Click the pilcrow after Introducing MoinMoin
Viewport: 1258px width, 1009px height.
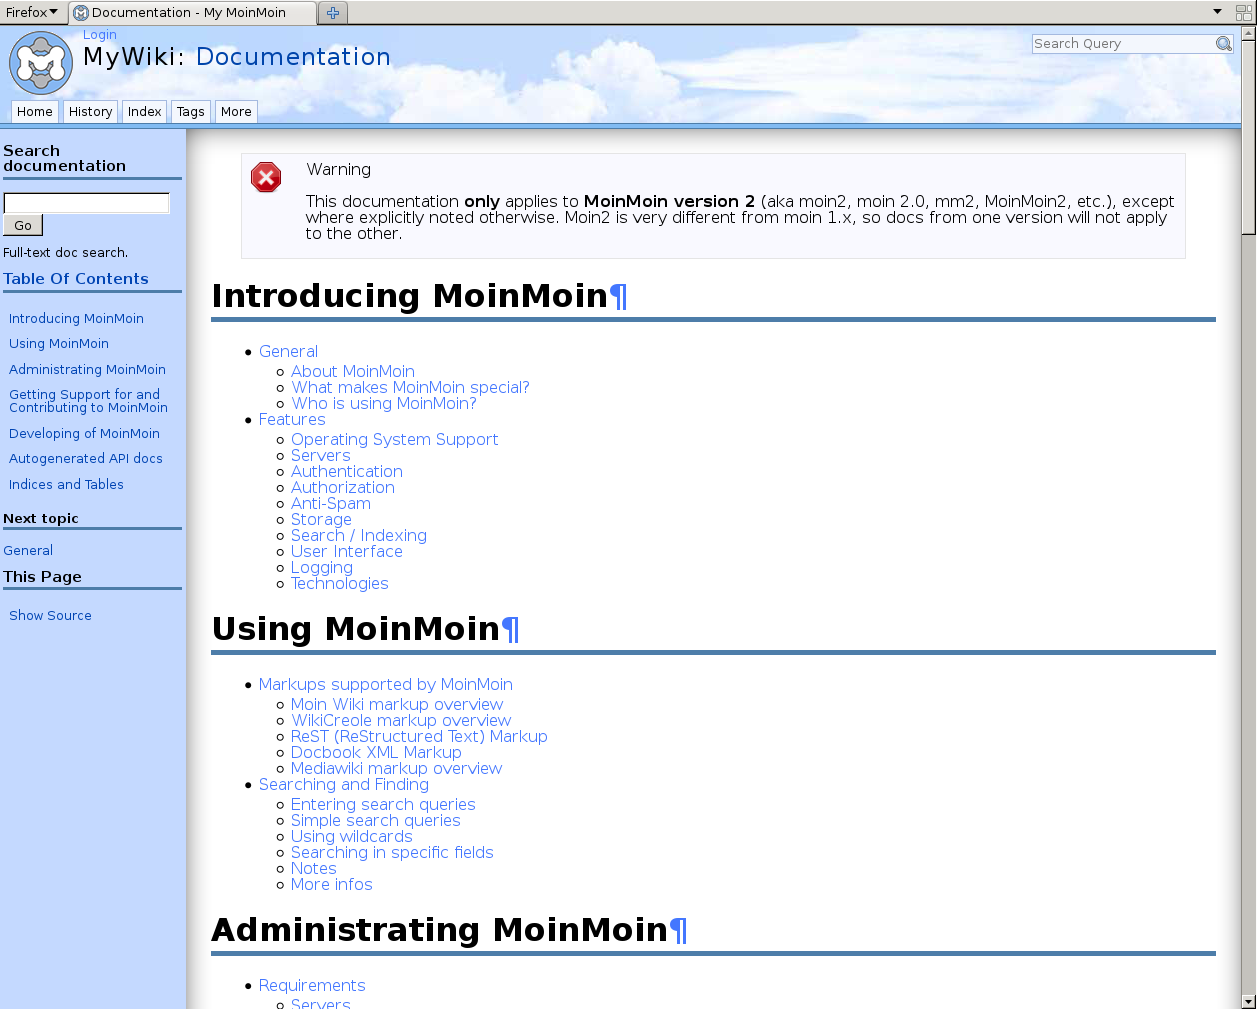click(619, 296)
